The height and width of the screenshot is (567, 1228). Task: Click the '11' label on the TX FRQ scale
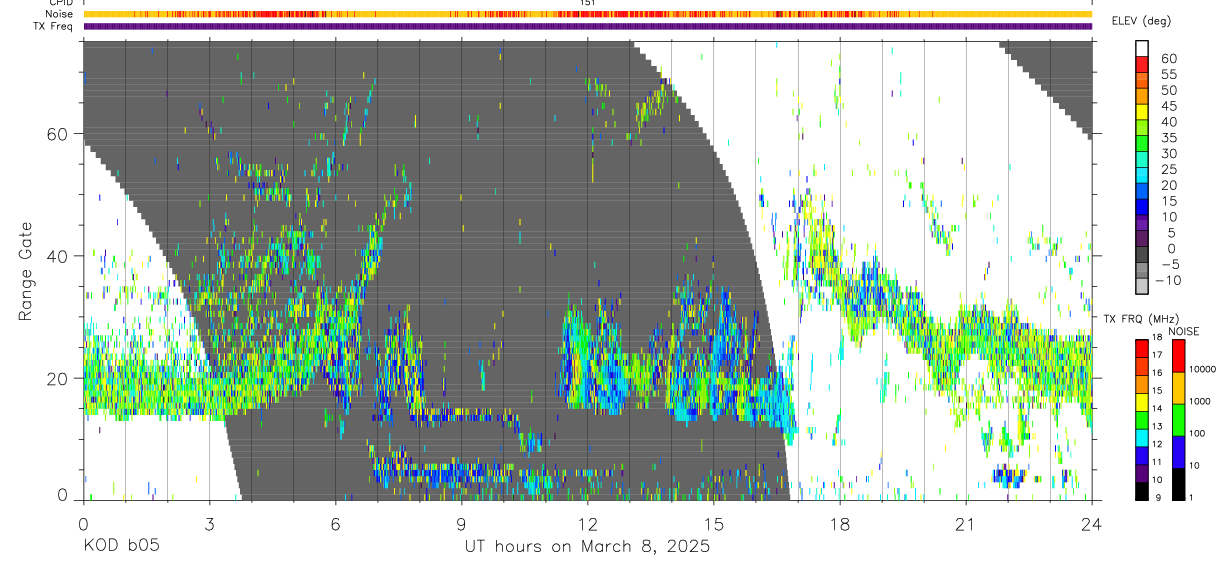point(1157,462)
